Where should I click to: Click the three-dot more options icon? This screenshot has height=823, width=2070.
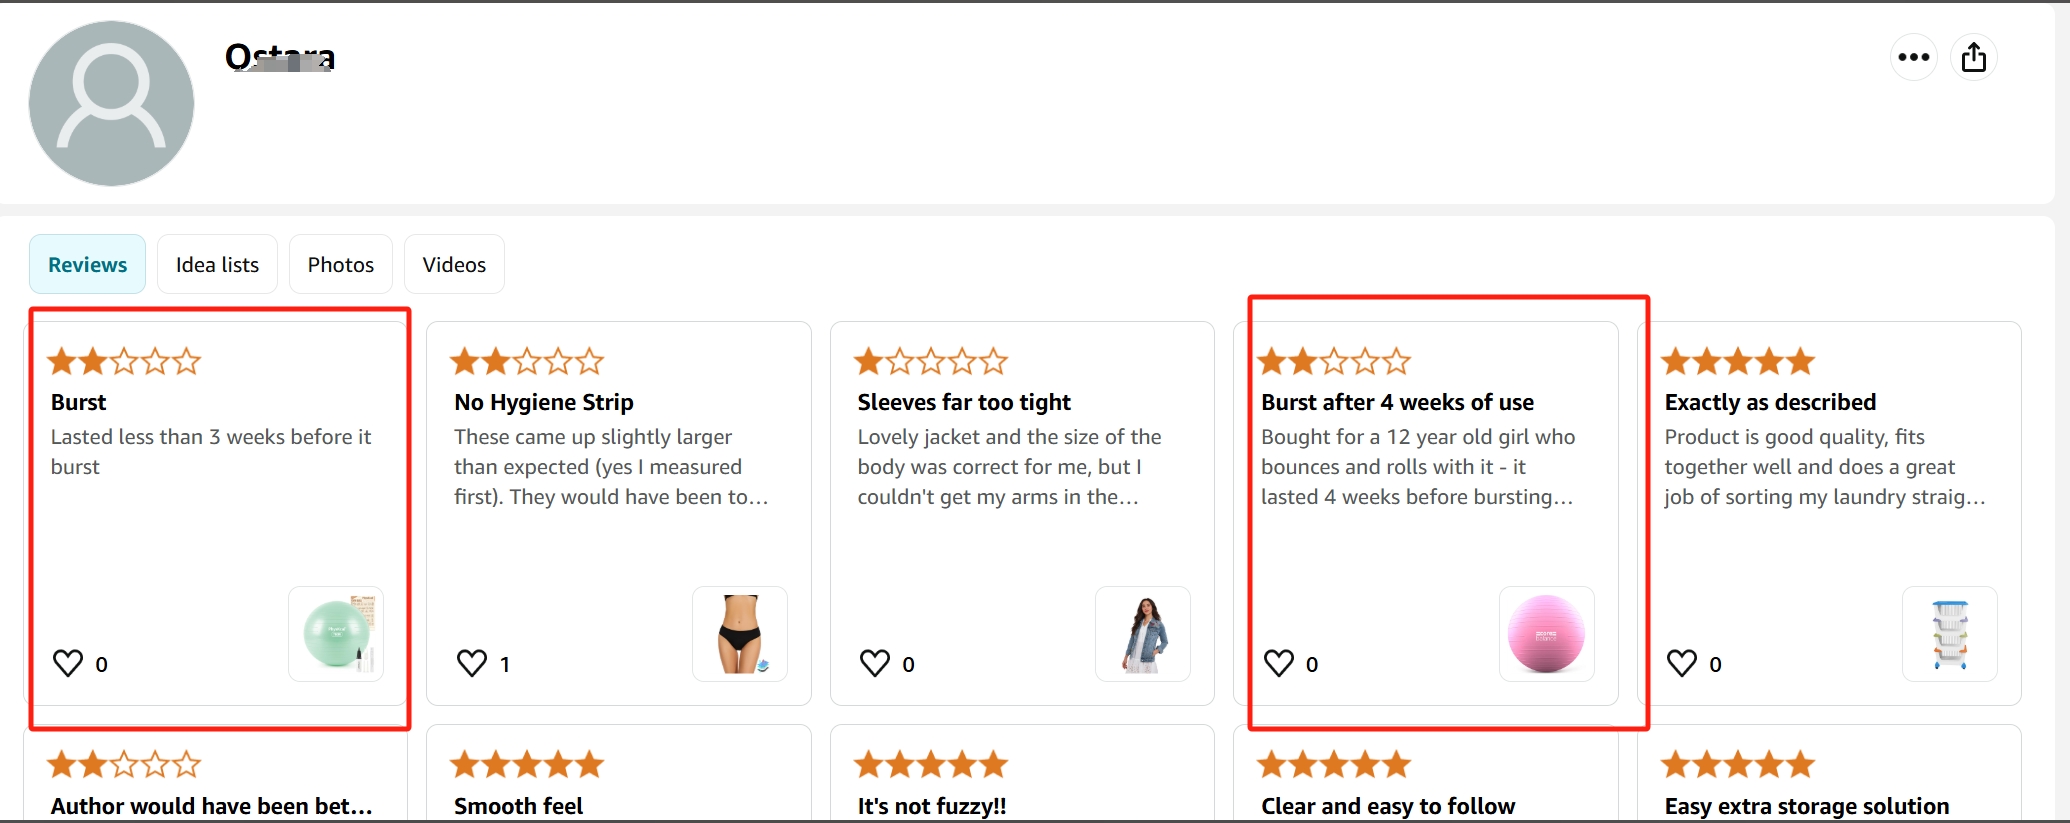coord(1913,57)
